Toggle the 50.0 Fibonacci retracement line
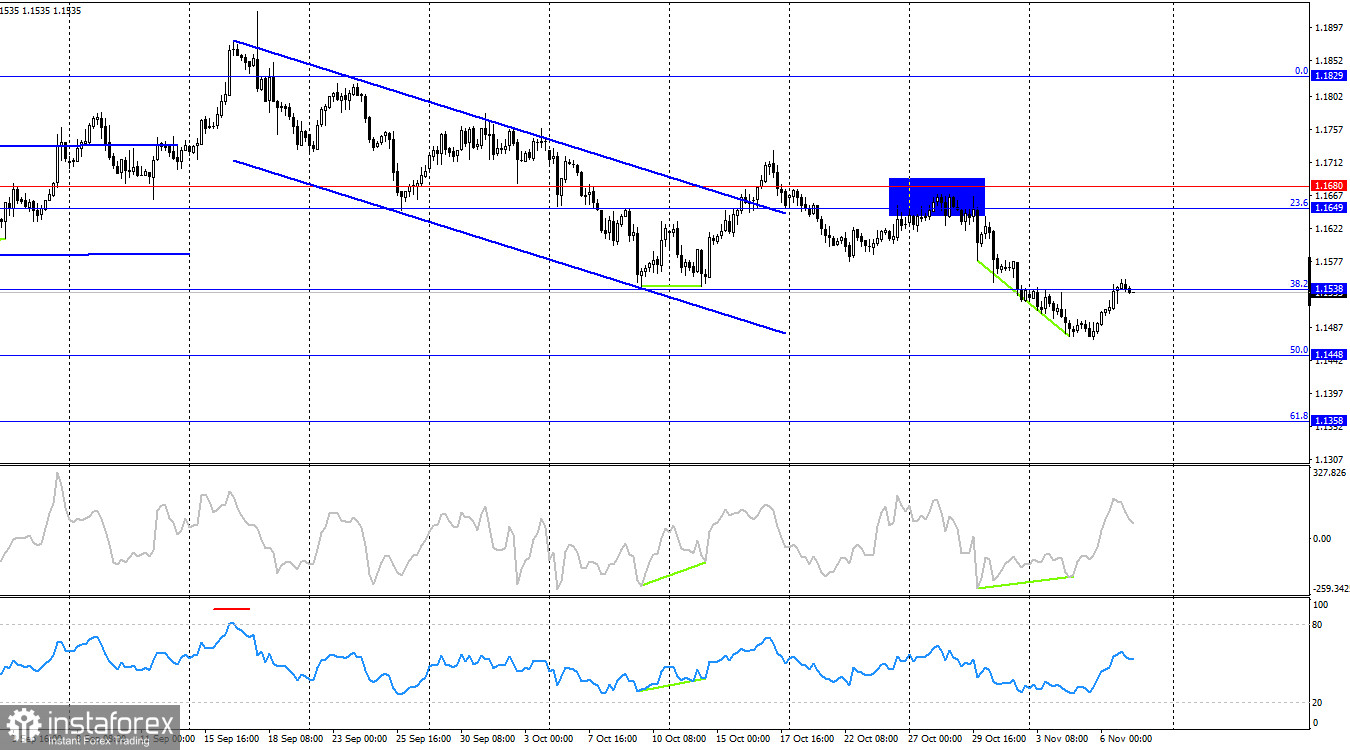The width and height of the screenshot is (1350, 750). point(1297,351)
